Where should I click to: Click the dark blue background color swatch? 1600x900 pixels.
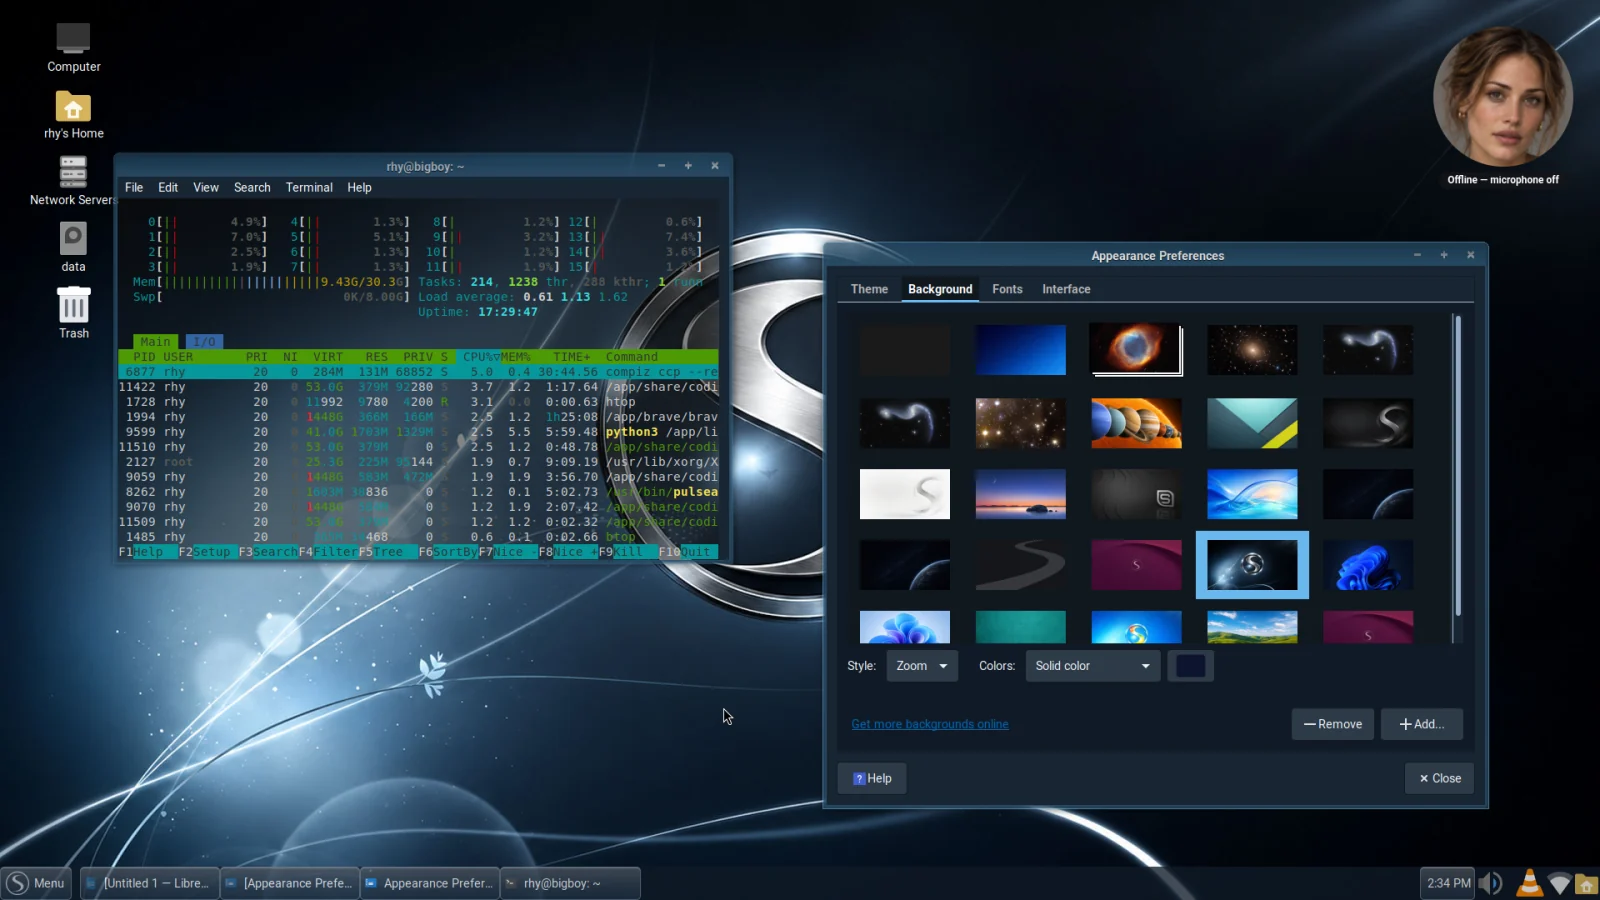pyautogui.click(x=1190, y=666)
